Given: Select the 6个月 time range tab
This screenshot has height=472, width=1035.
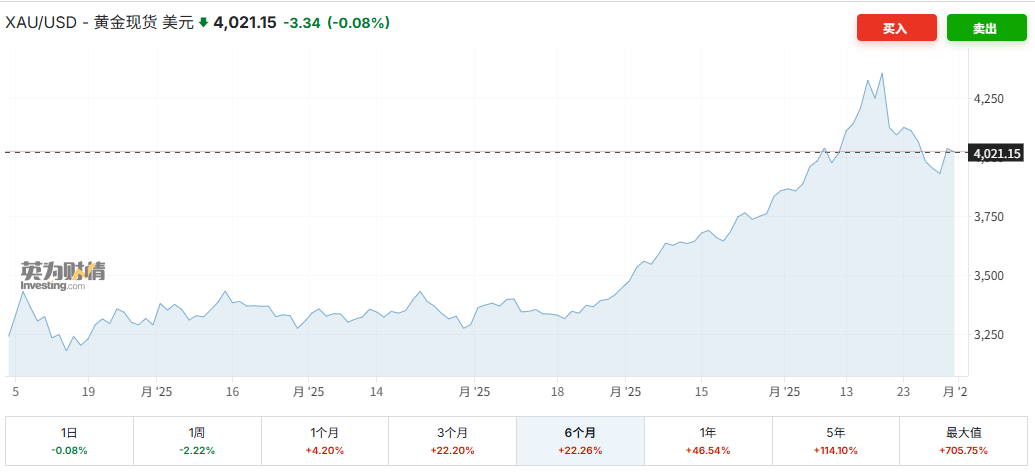Looking at the screenshot, I should [x=580, y=440].
